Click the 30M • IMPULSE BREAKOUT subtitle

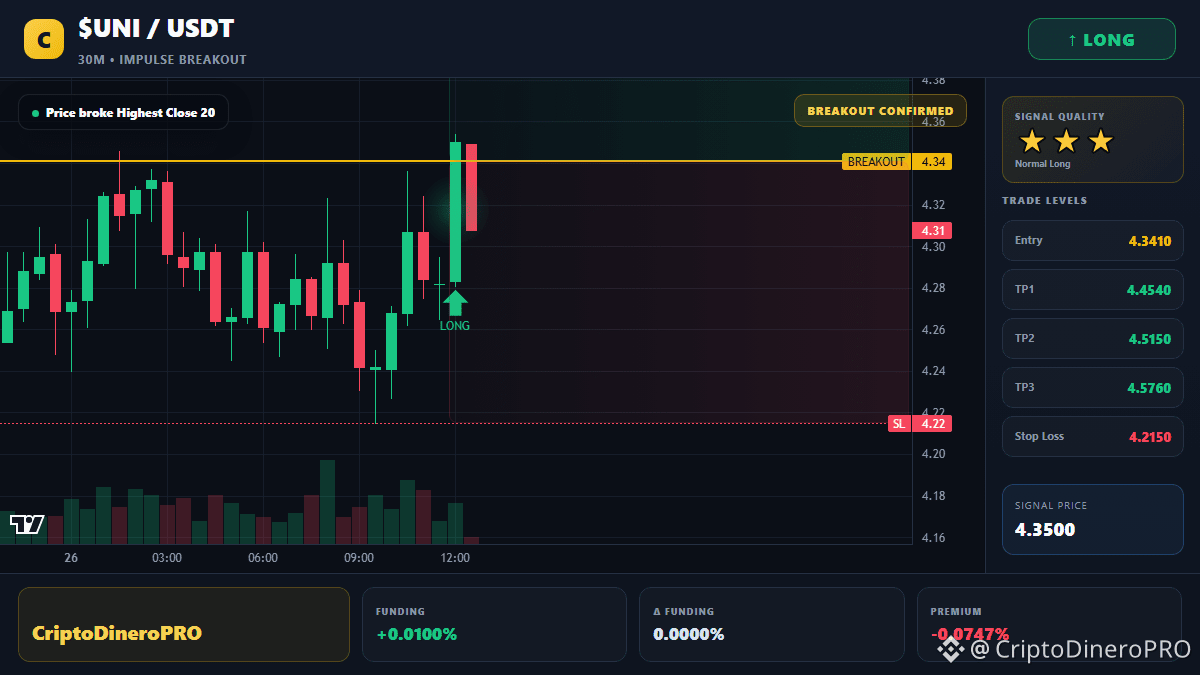tap(162, 60)
